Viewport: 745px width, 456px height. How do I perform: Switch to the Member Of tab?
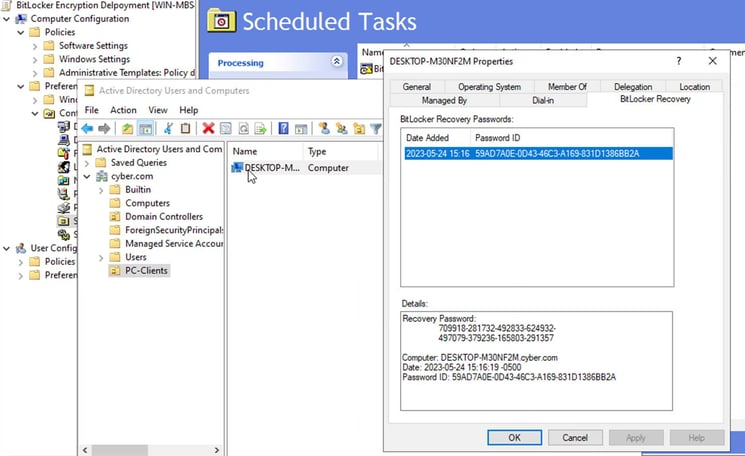(567, 86)
